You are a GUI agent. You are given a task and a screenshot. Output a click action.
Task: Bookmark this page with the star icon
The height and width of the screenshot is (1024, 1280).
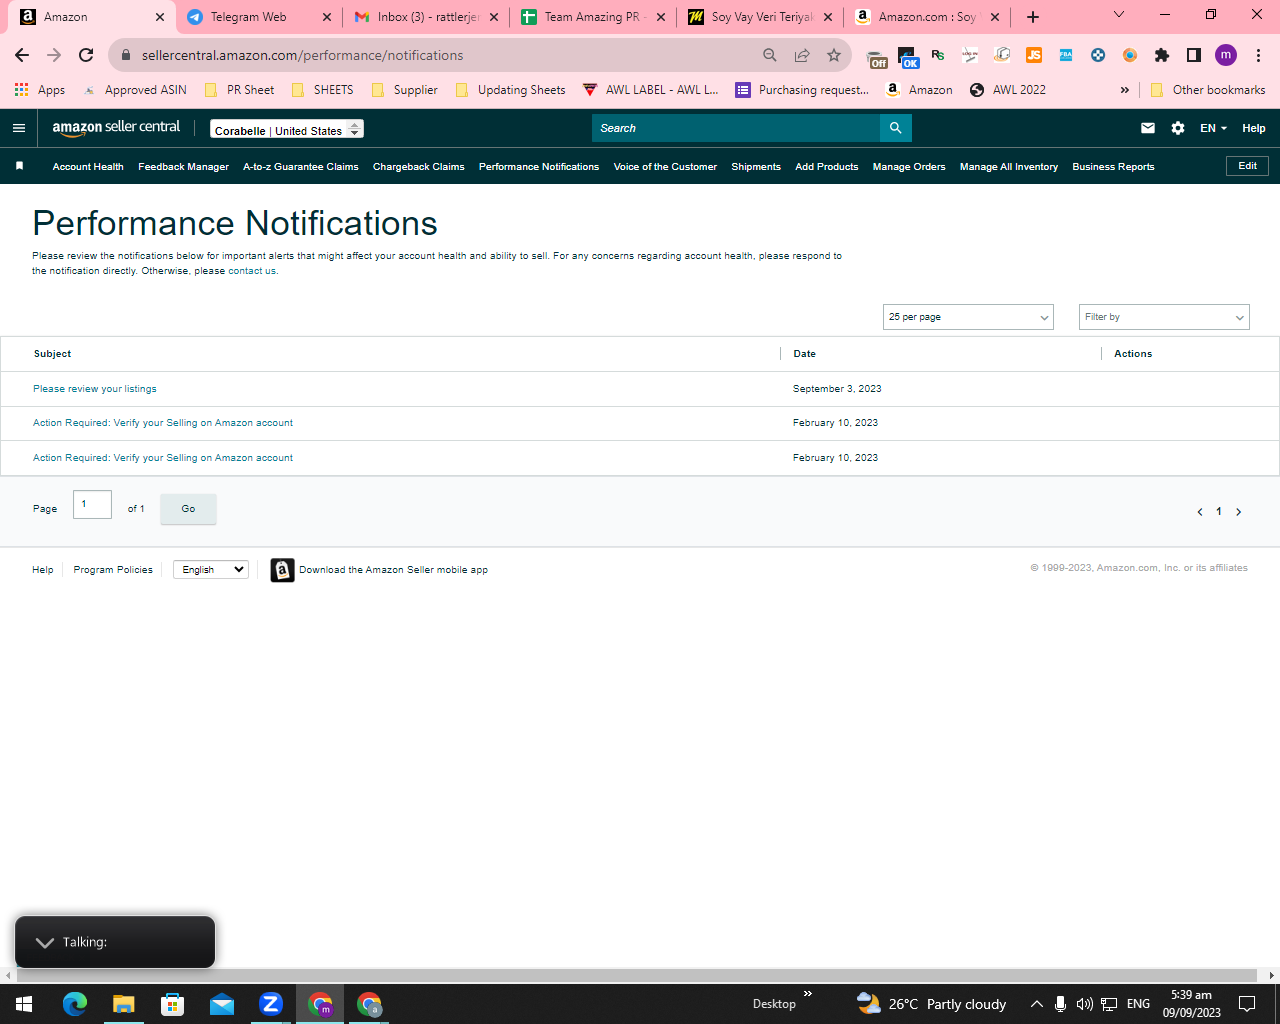coord(834,55)
